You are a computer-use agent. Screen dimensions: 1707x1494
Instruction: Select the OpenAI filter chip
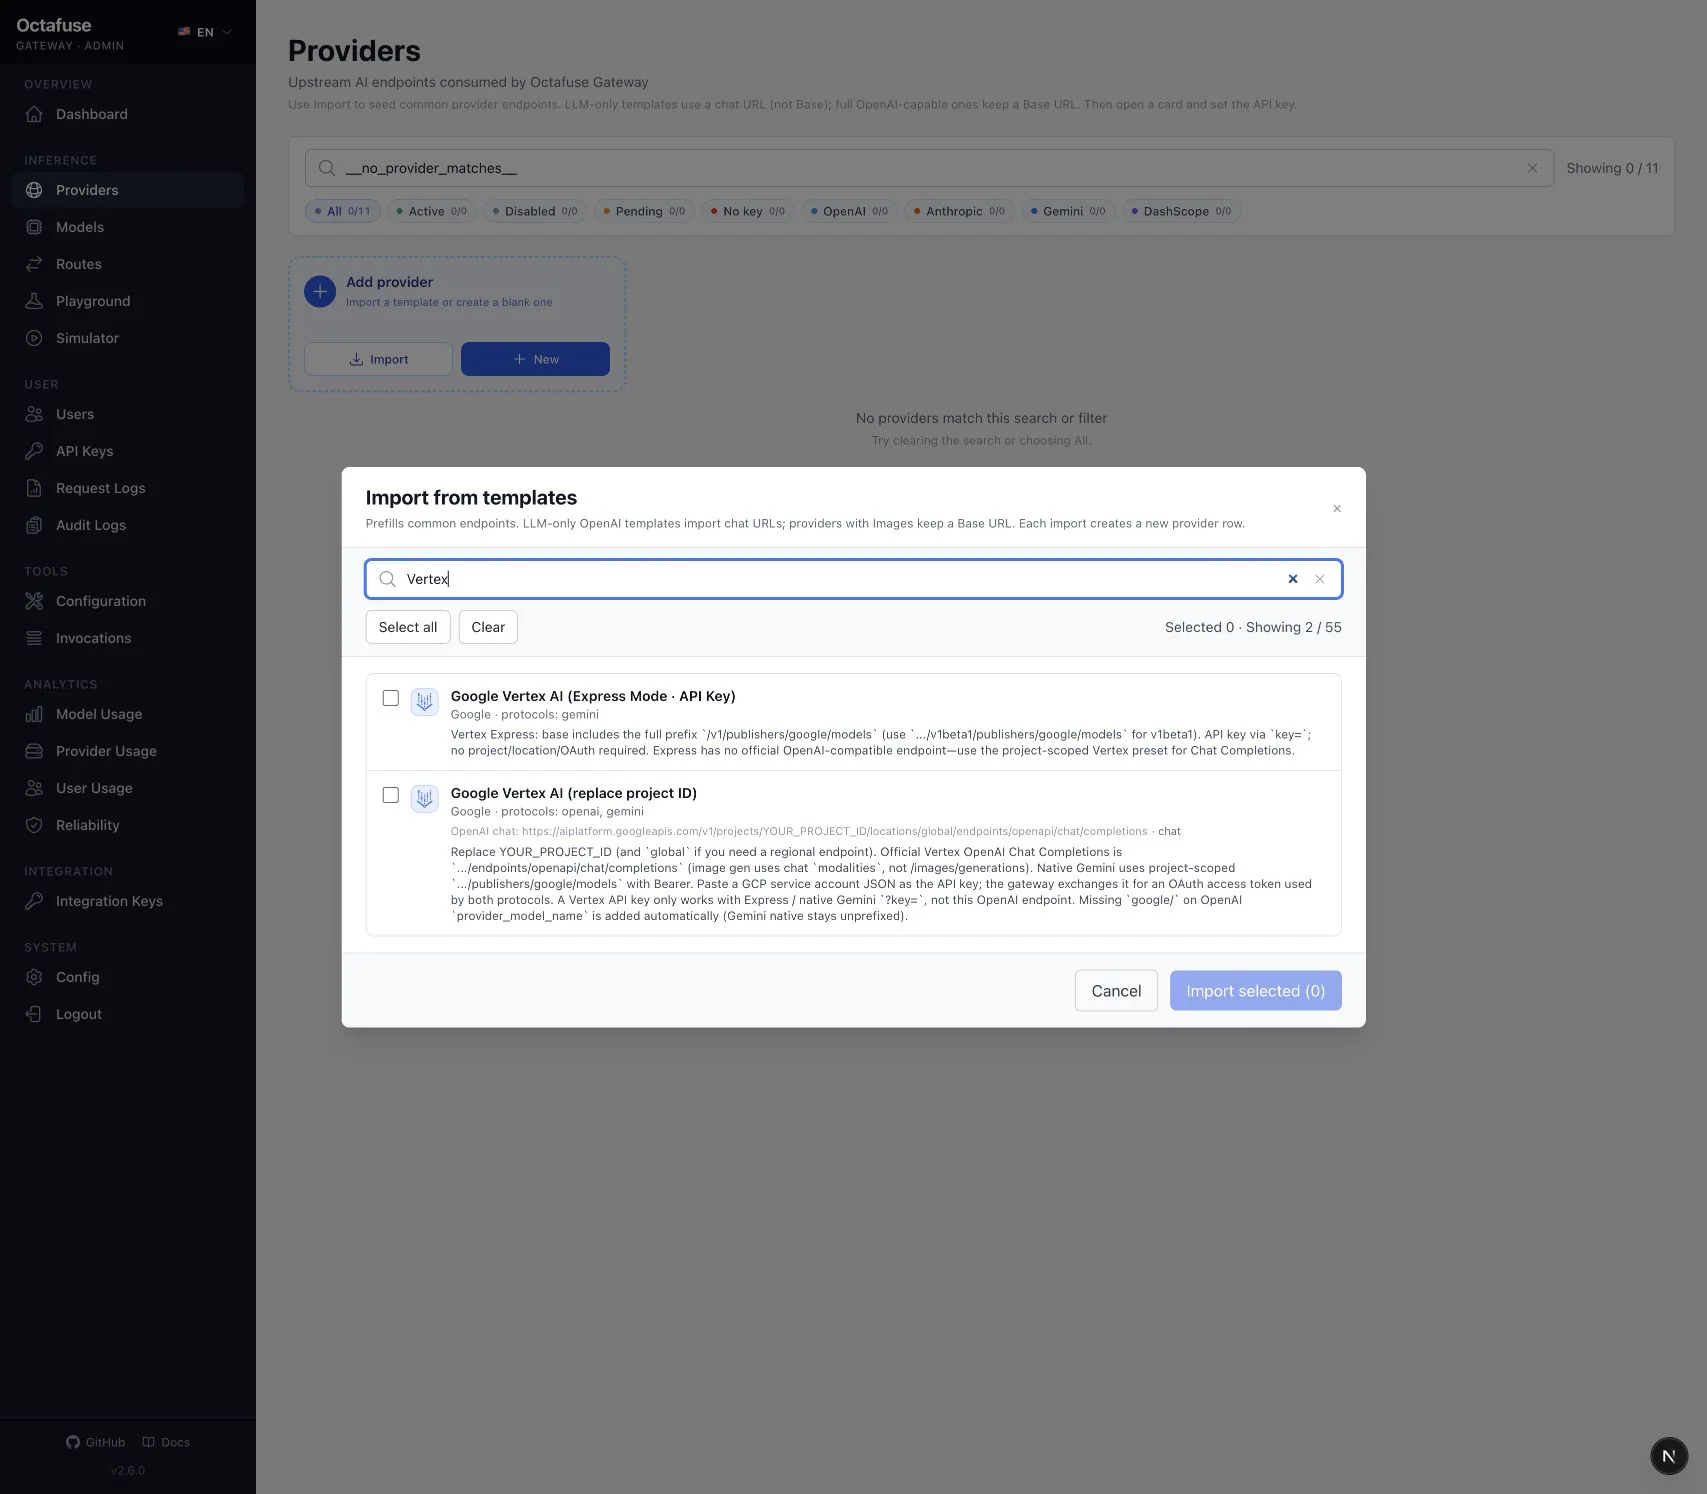[x=850, y=211]
